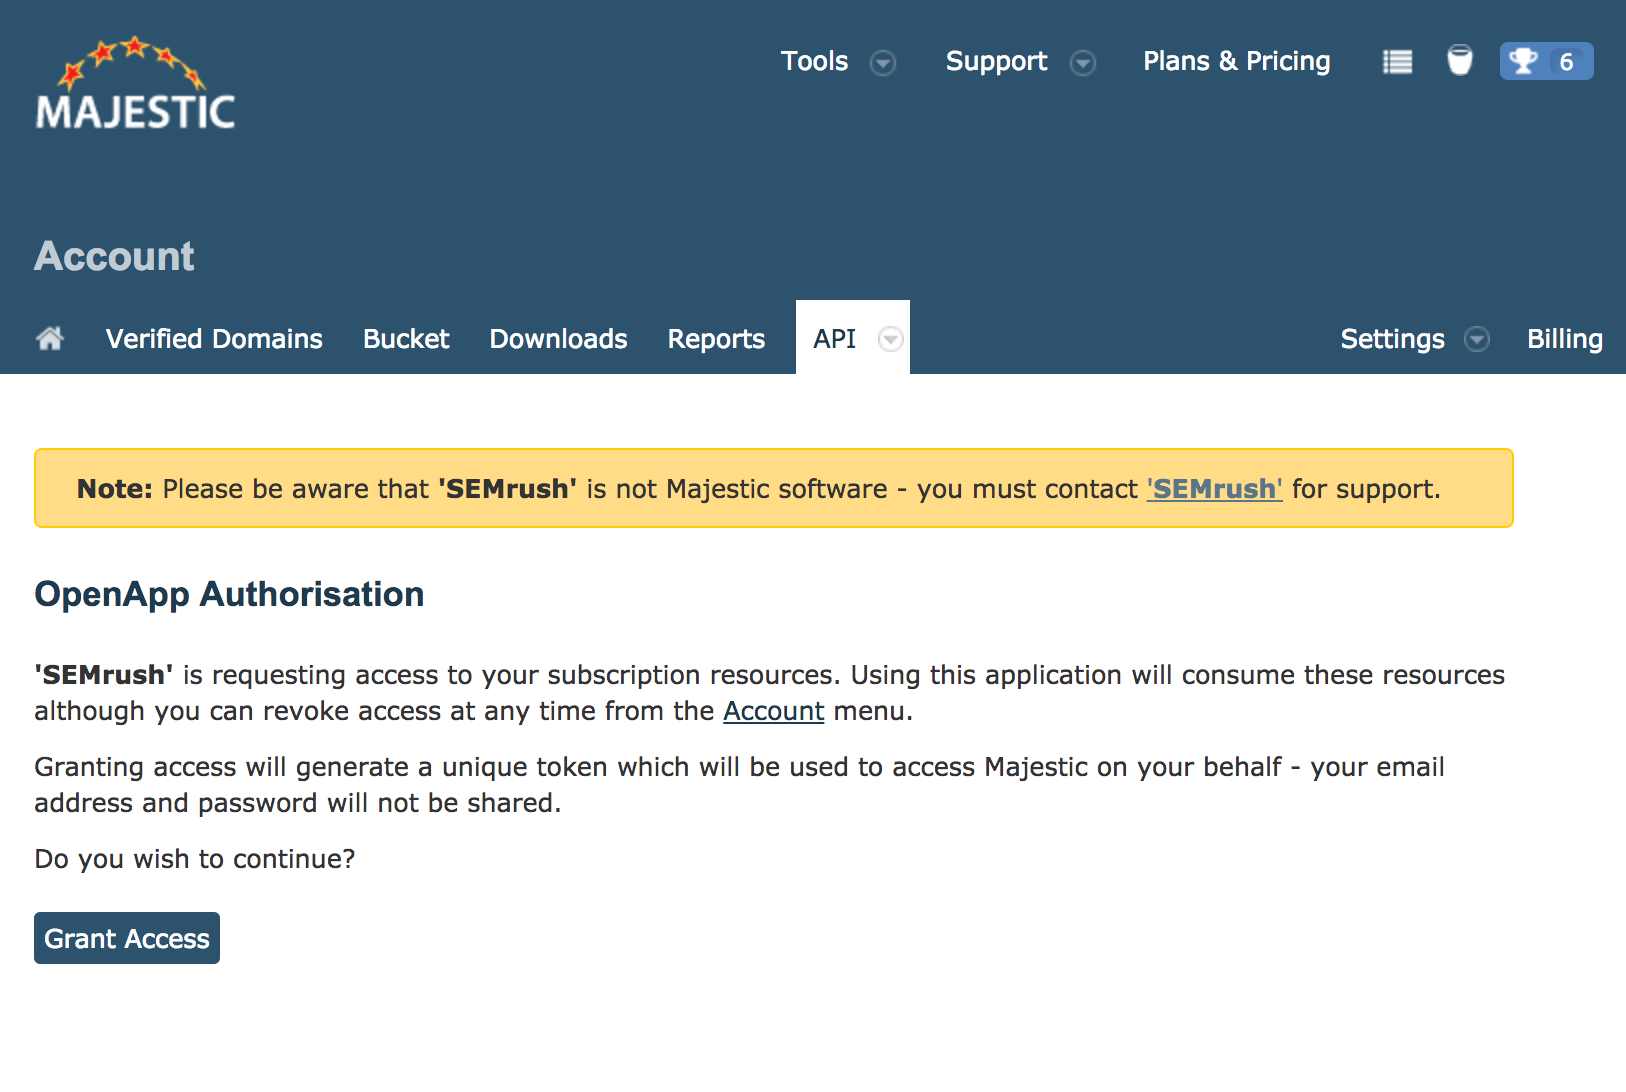Screen dimensions: 1626x1092
Task: Switch to Verified Domains tab
Action: 214,339
